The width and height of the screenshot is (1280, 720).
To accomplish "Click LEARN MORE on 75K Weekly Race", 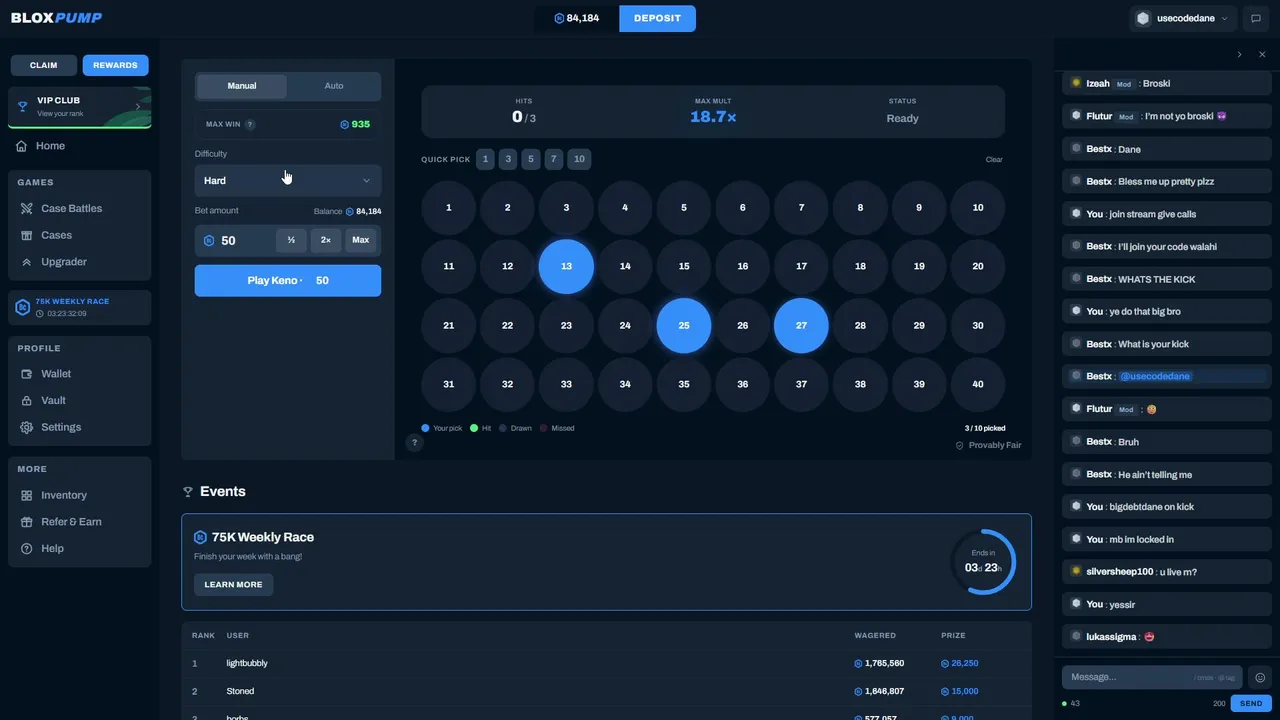I will coord(234,585).
